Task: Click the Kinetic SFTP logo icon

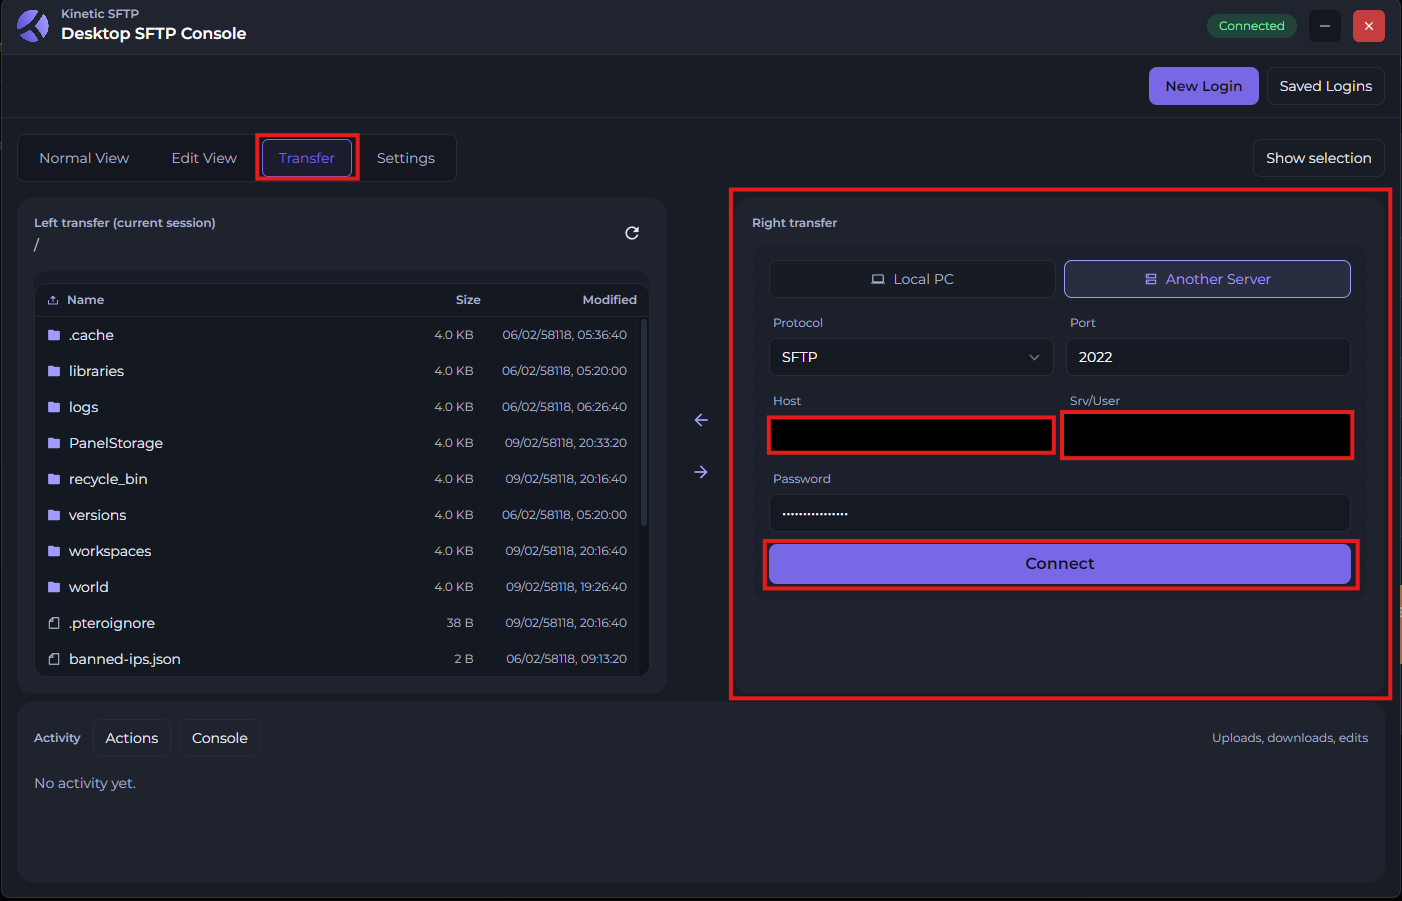Action: [x=33, y=25]
